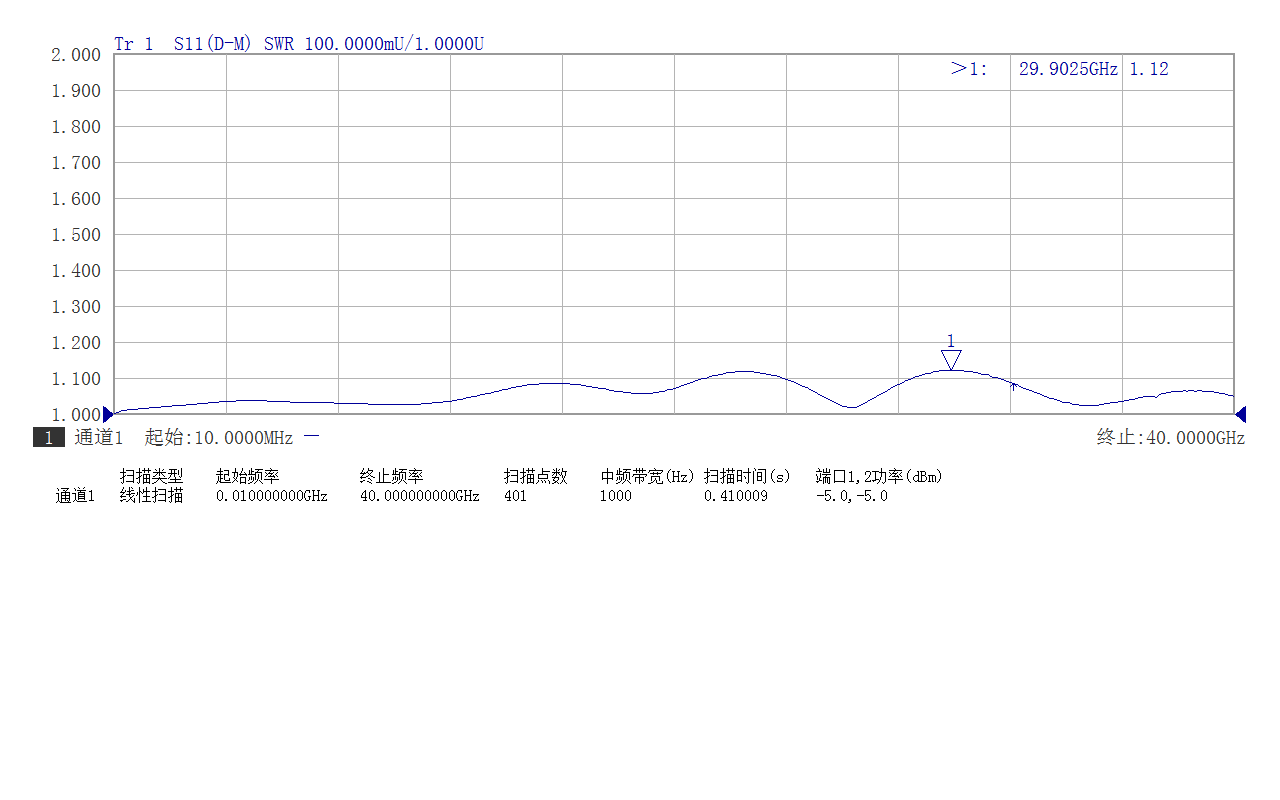Click marker readout value 1.12

1148,69
